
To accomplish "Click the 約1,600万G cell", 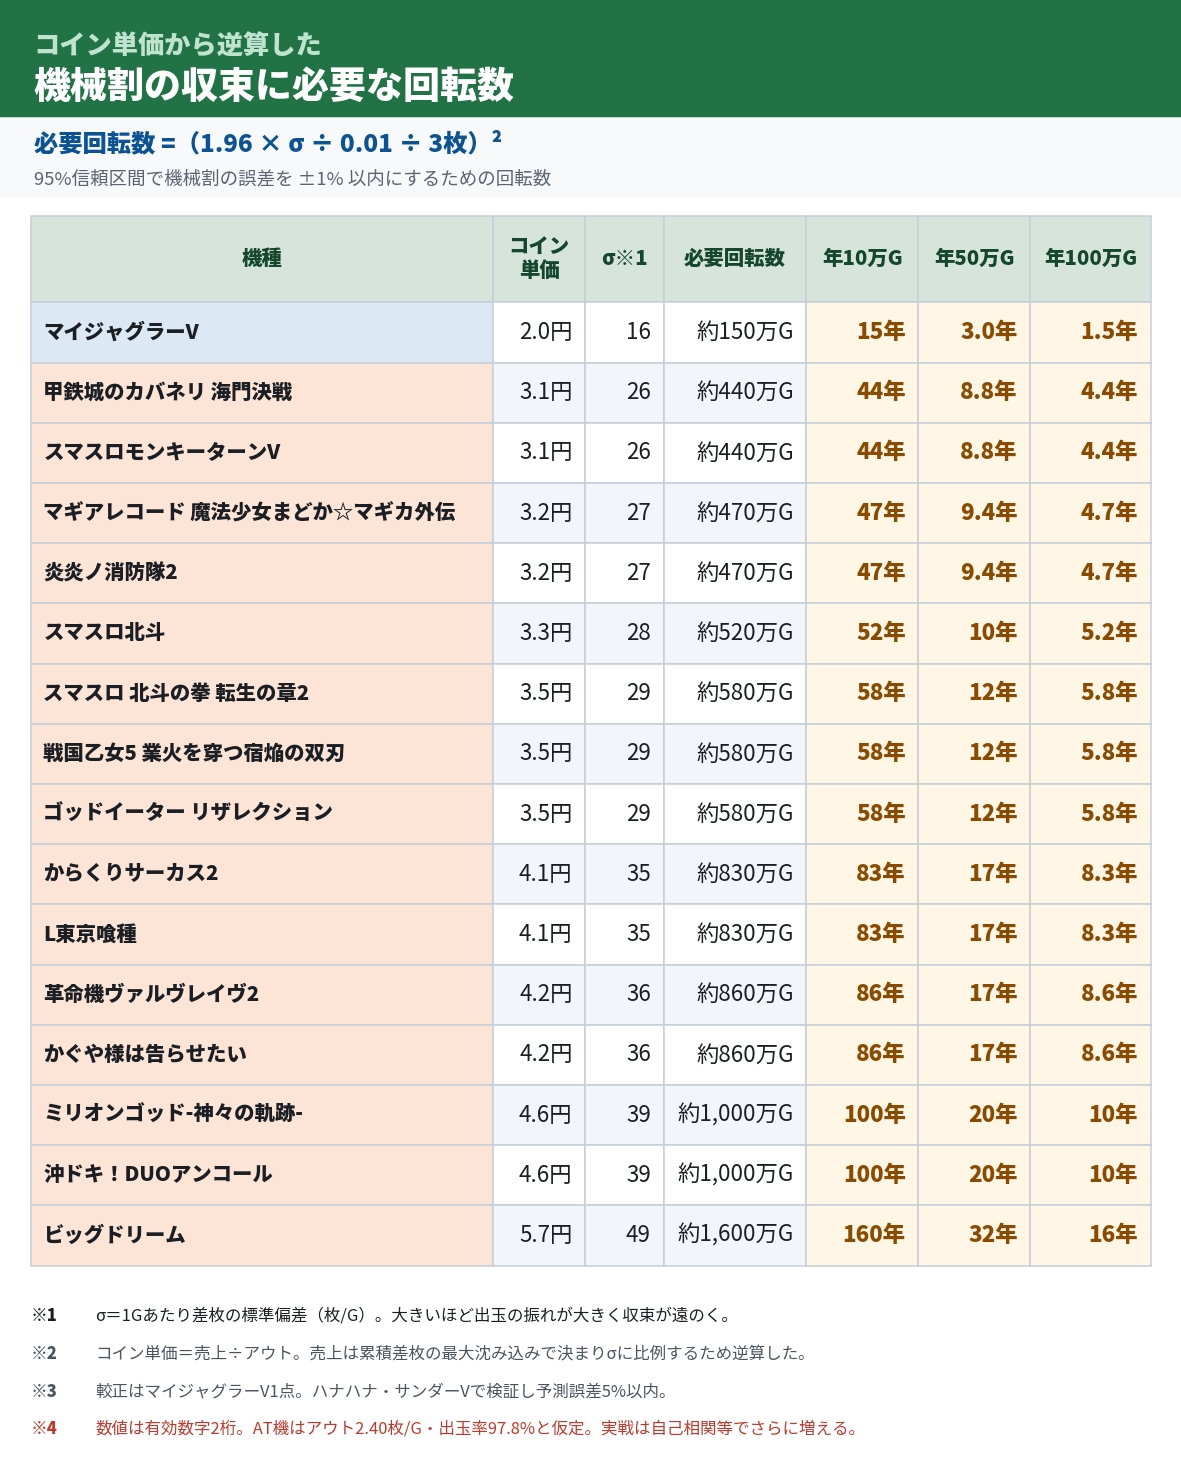I will pos(735,1235).
